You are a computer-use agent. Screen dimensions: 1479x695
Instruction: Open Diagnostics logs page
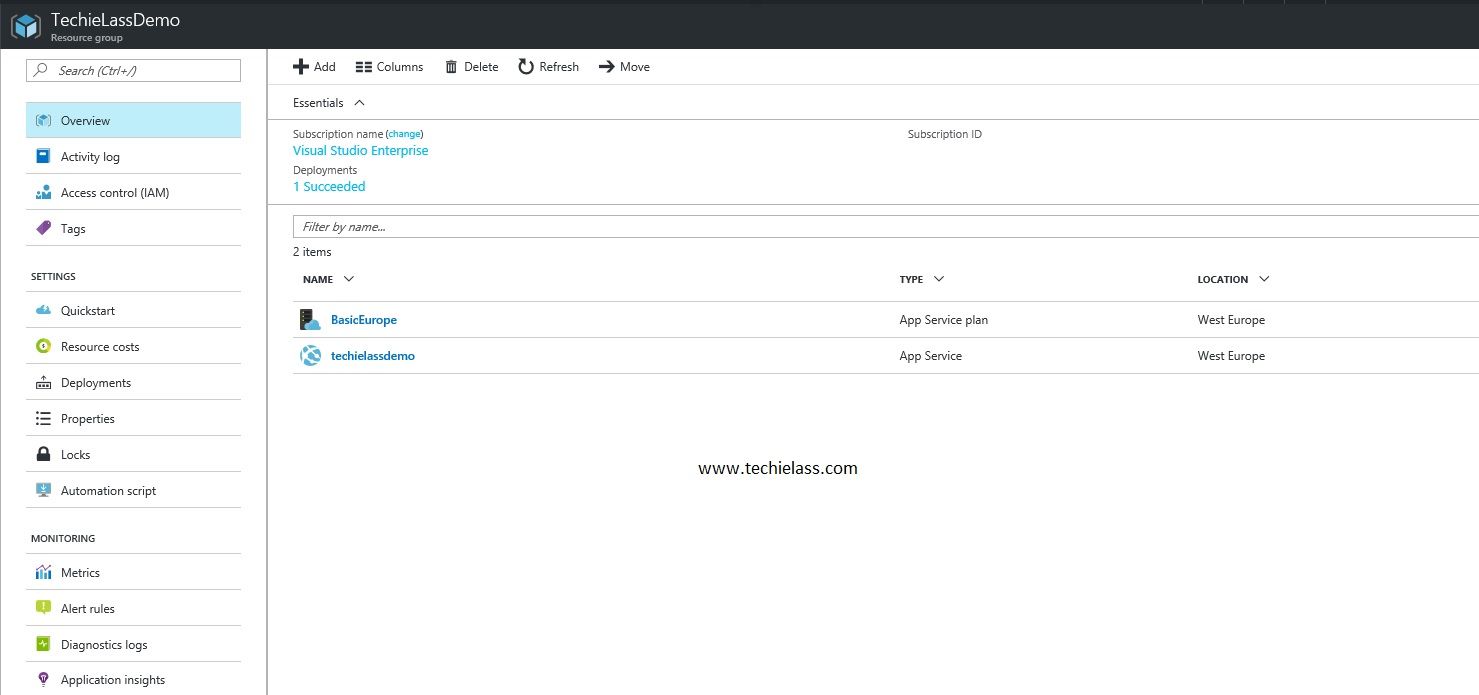coord(133,644)
